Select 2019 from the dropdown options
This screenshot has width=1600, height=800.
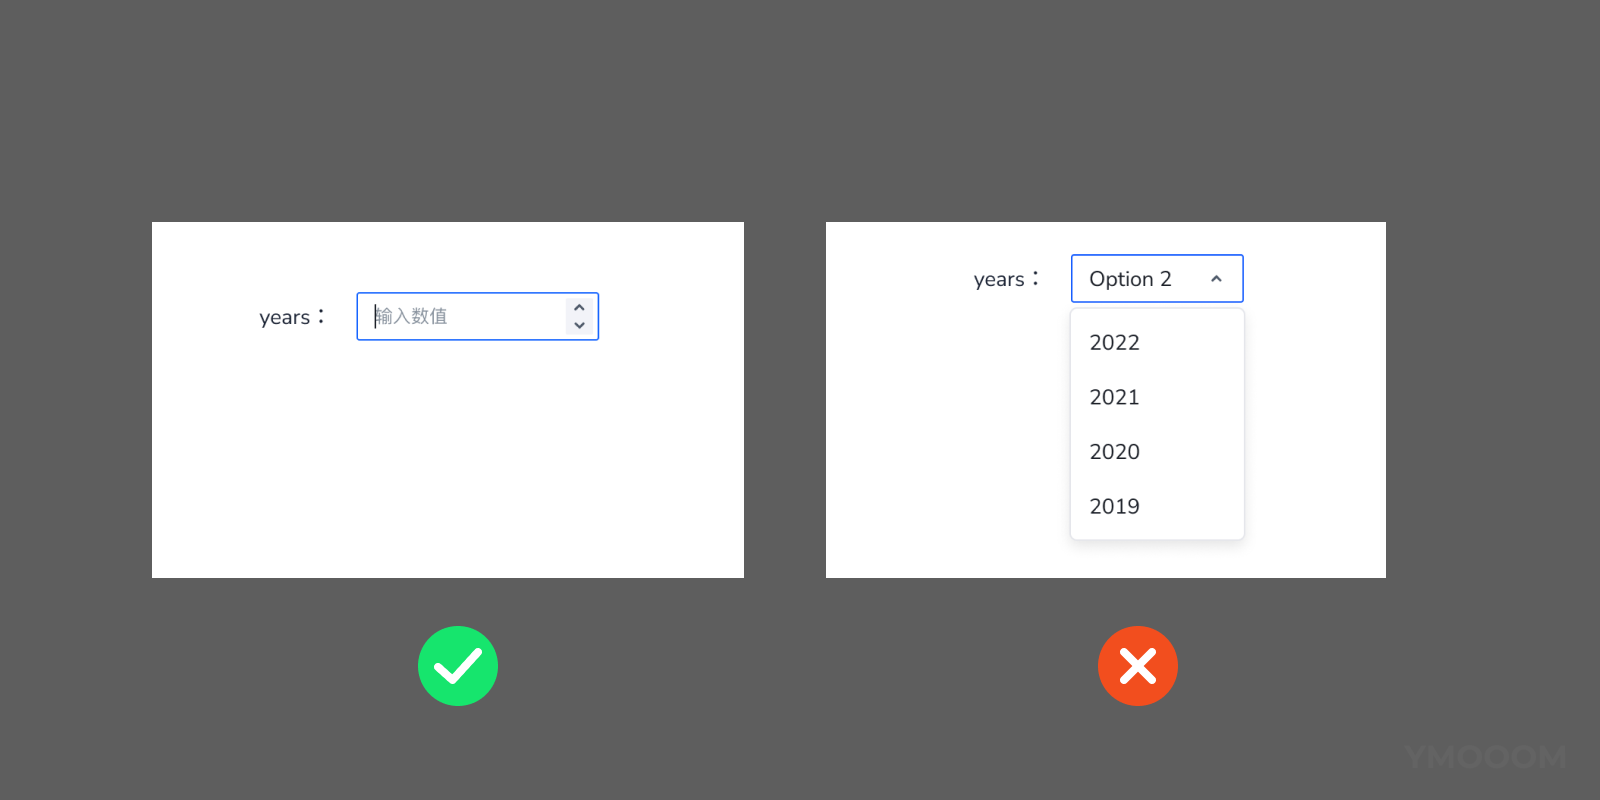(1115, 506)
